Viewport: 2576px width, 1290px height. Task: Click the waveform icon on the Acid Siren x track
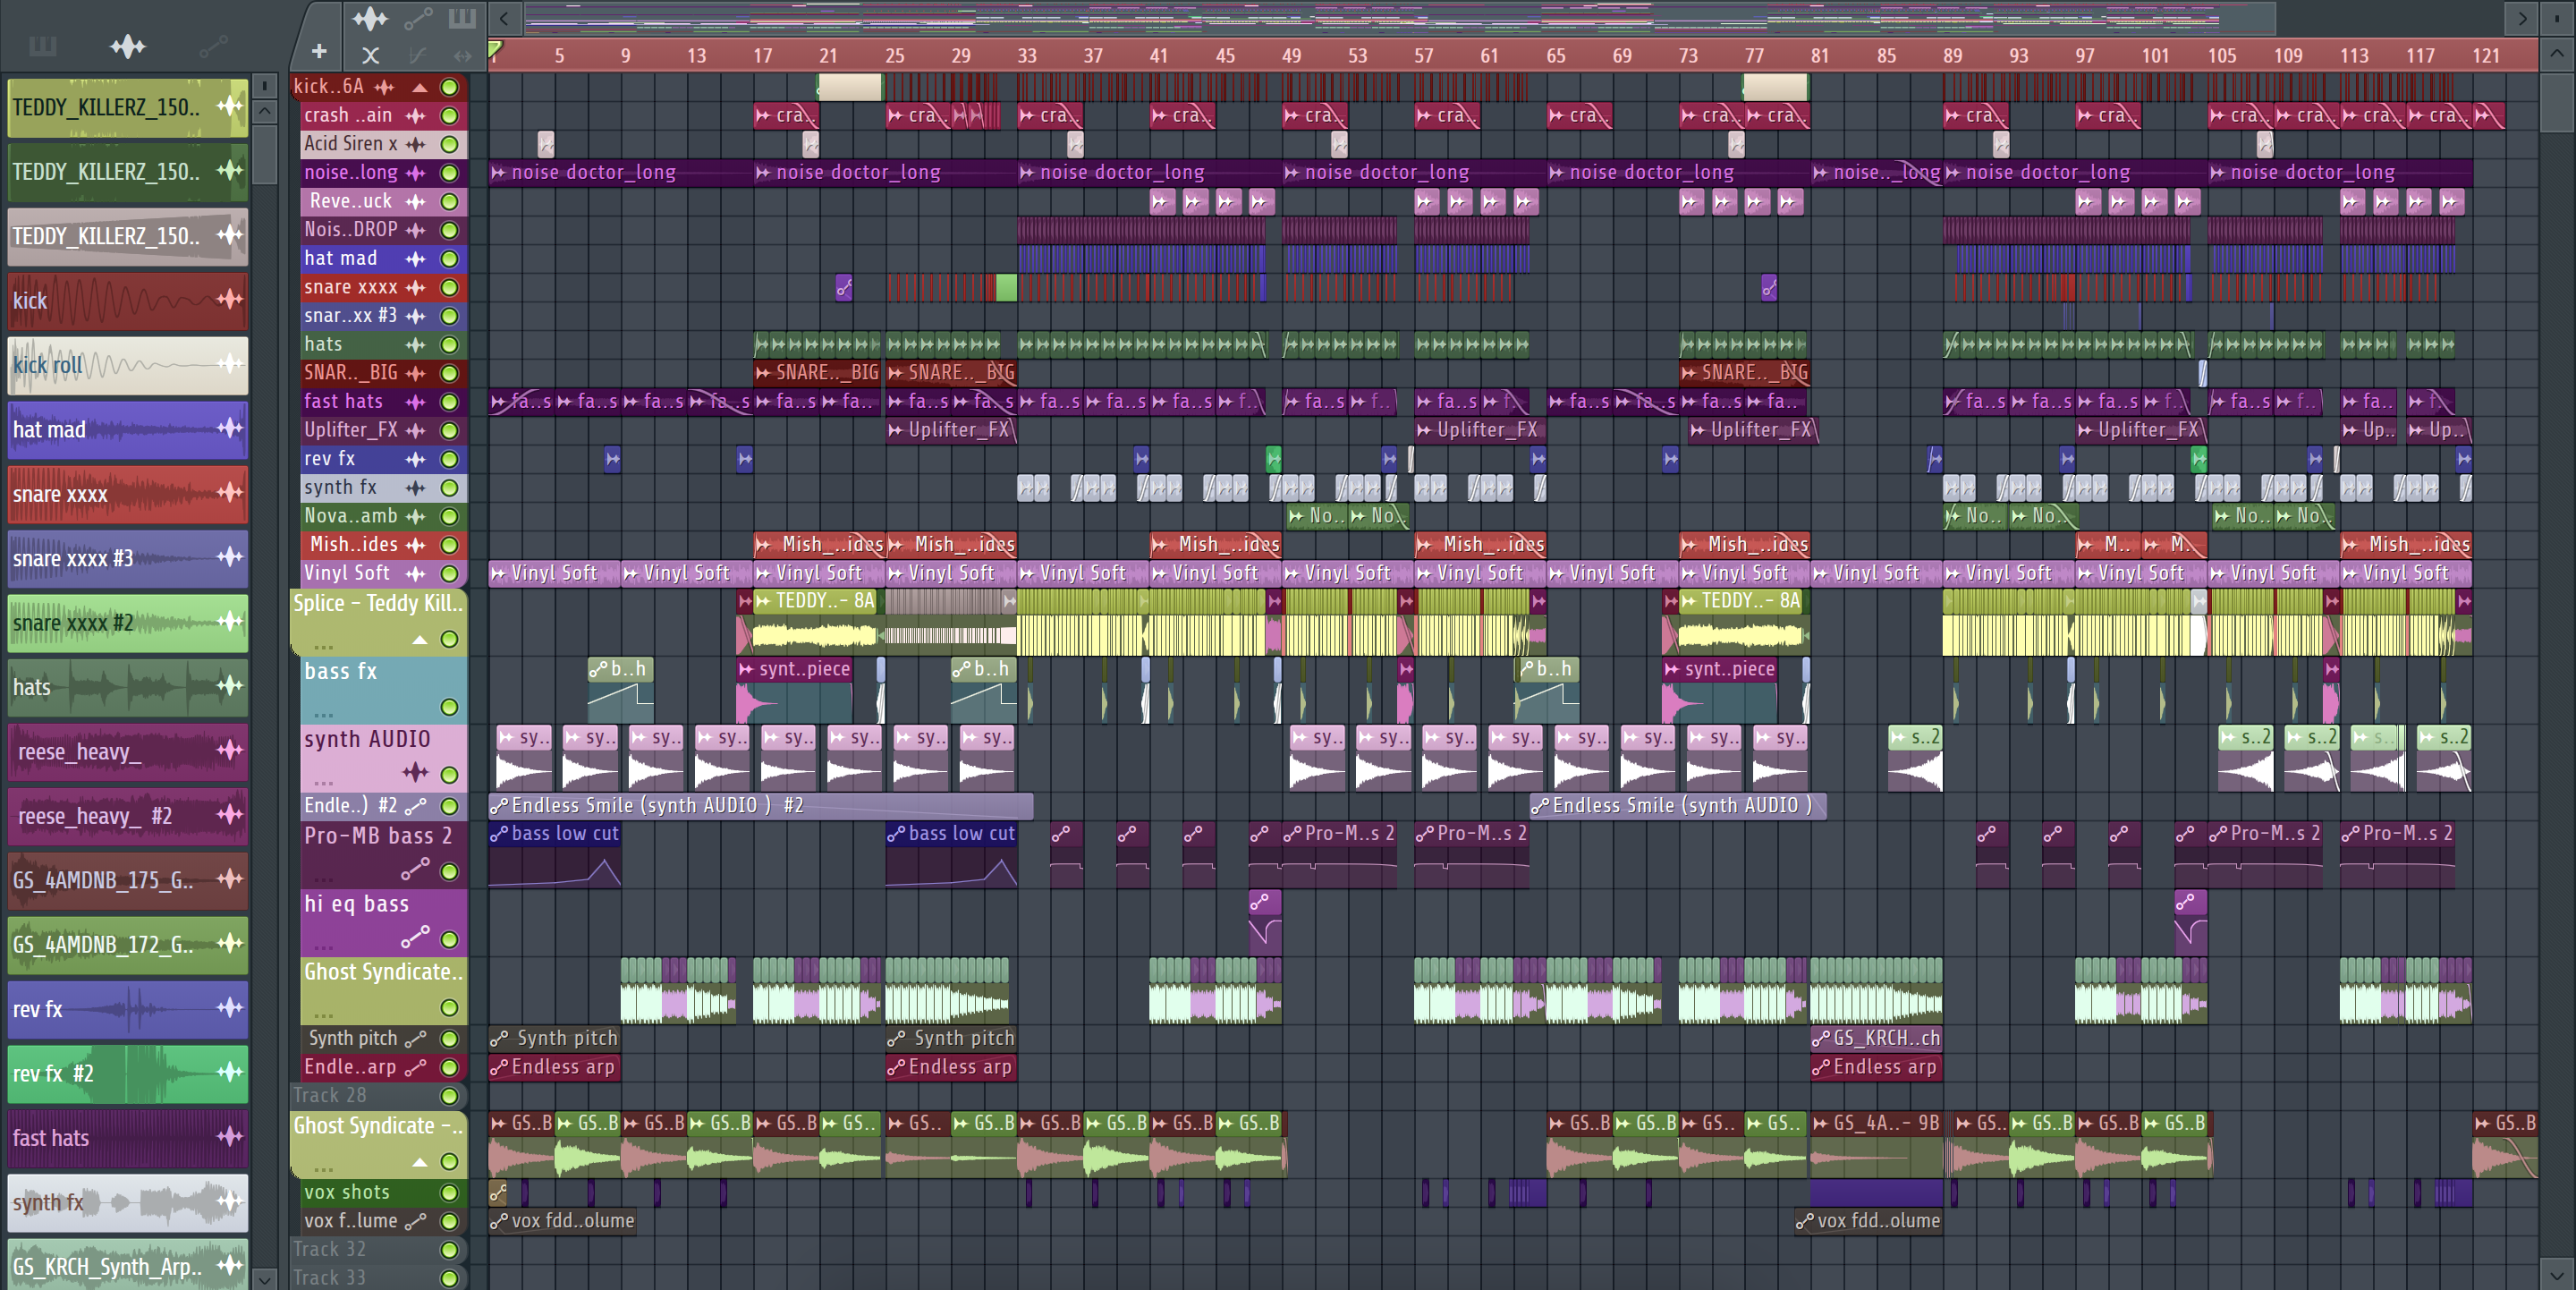[415, 144]
